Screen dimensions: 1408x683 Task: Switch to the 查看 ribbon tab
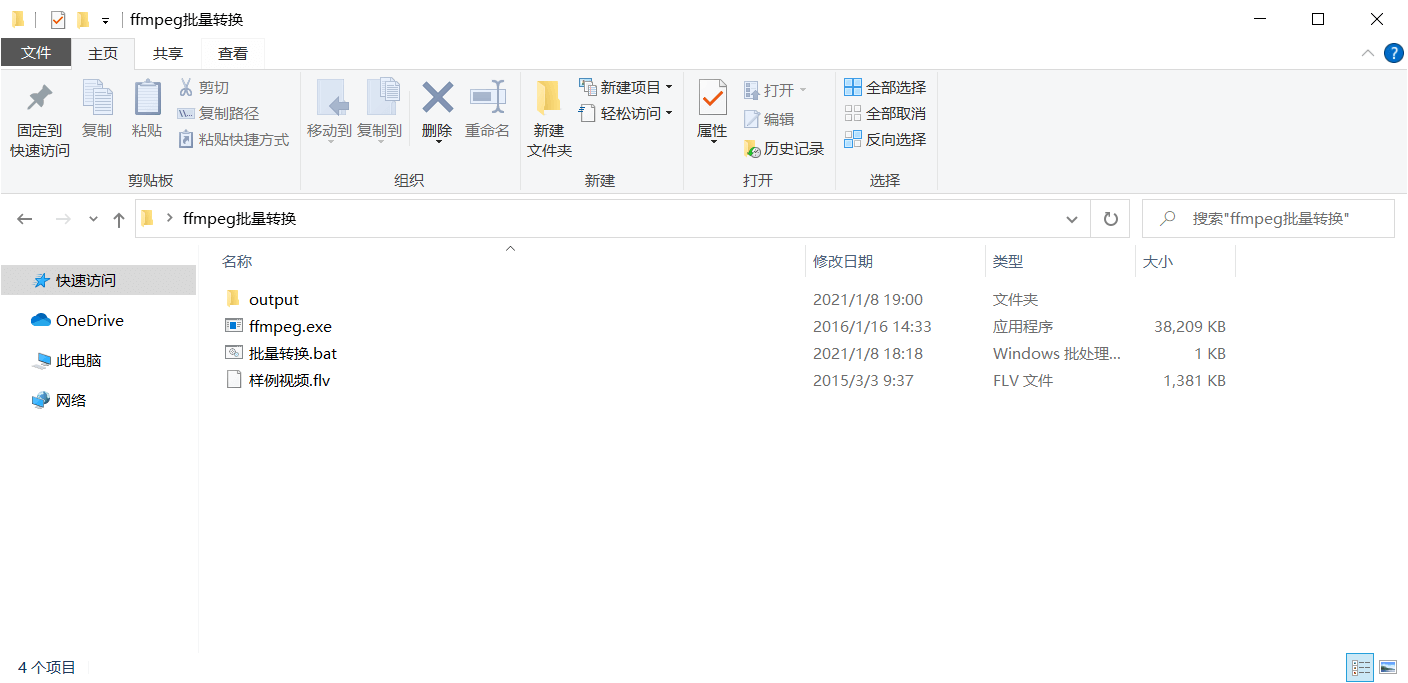tap(233, 54)
